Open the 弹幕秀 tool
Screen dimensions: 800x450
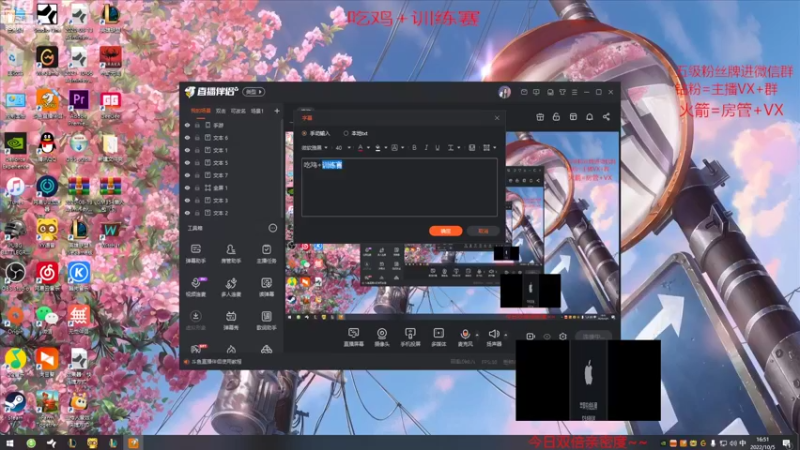coord(231,320)
